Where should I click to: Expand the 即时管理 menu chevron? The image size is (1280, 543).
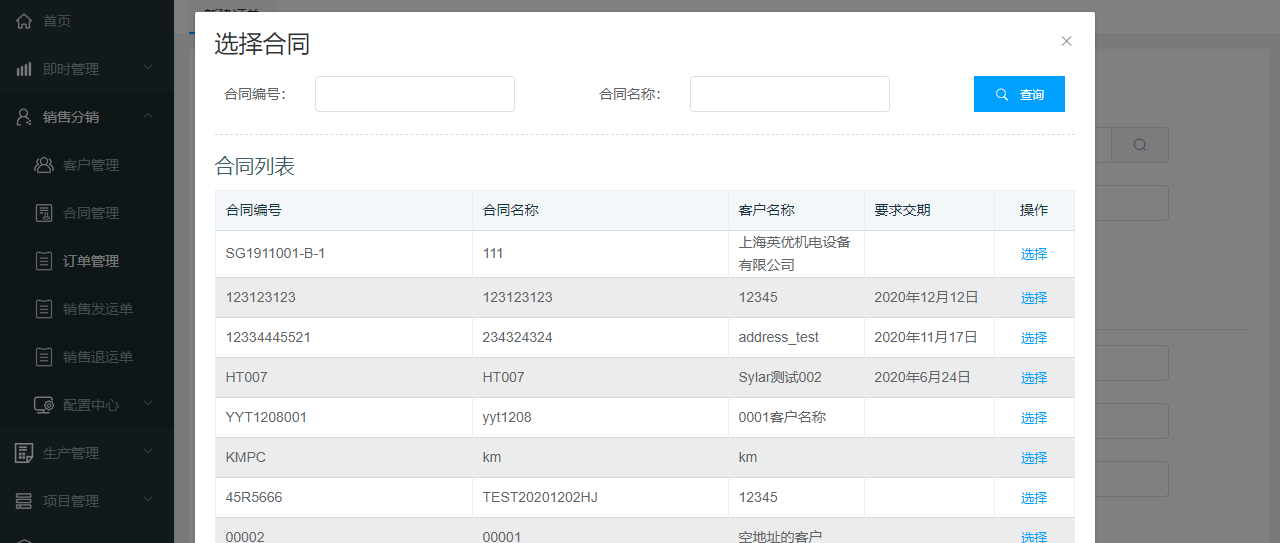tap(148, 68)
